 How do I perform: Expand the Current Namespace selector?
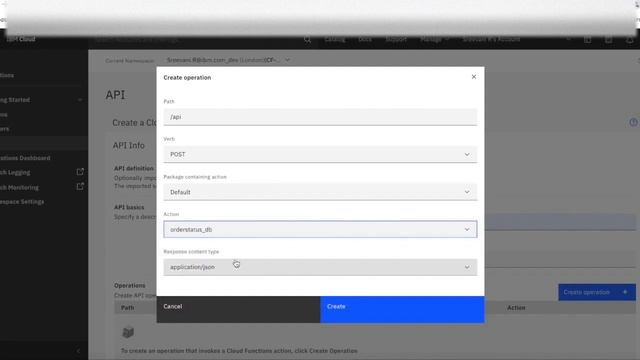click(x=229, y=60)
